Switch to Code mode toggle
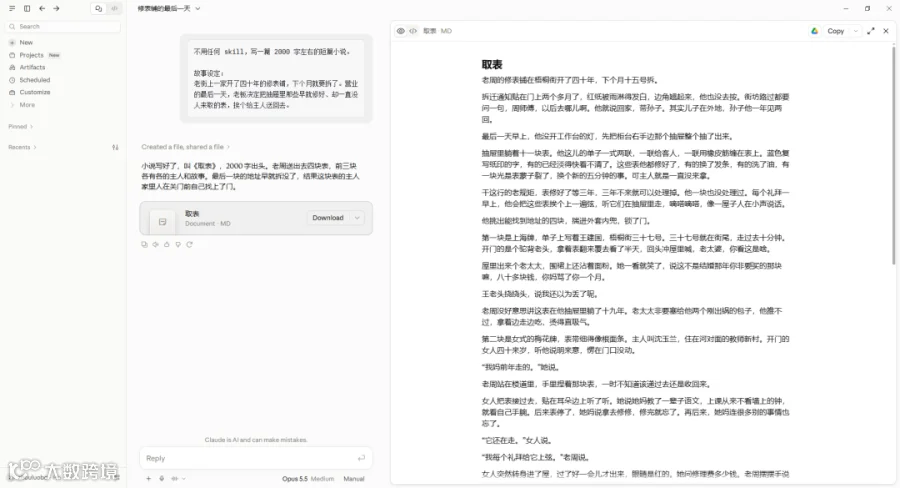 (115, 9)
